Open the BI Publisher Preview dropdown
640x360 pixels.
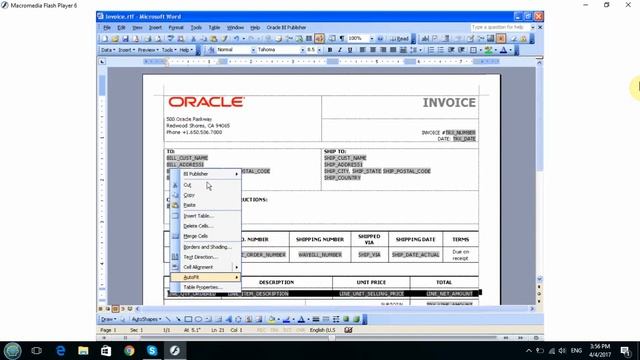point(148,50)
